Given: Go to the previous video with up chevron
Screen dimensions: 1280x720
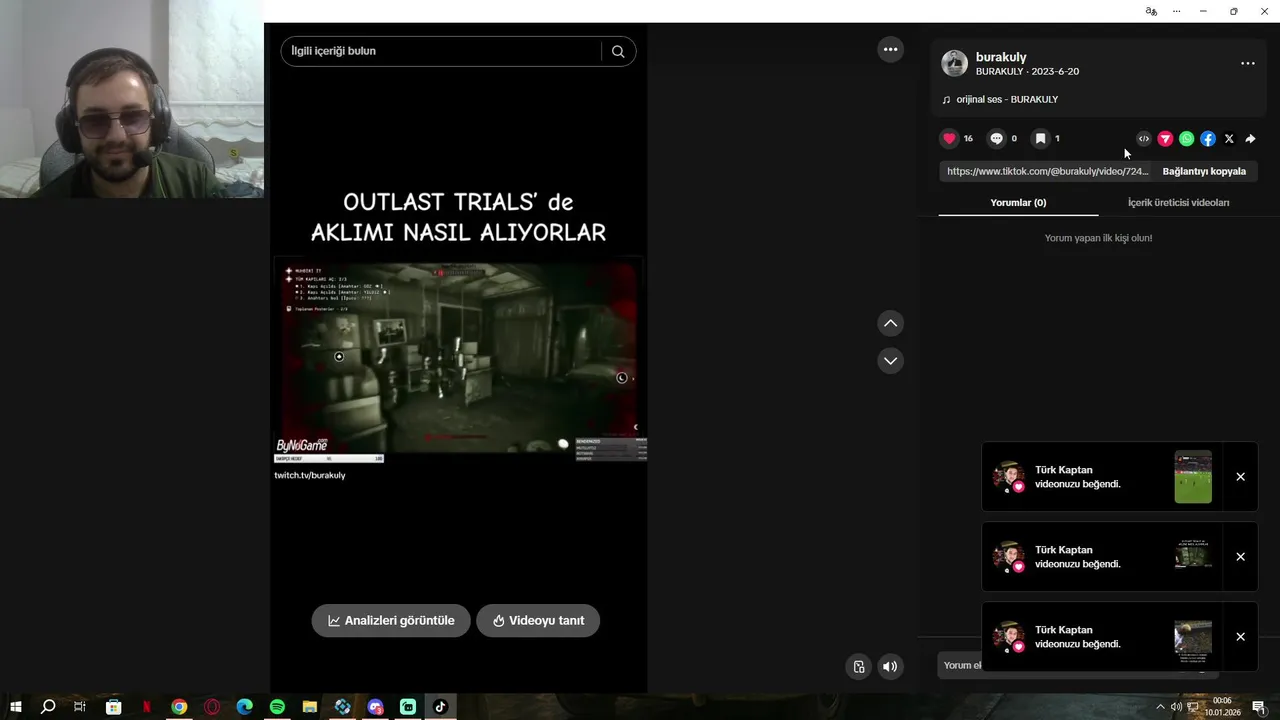Looking at the screenshot, I should (x=890, y=323).
